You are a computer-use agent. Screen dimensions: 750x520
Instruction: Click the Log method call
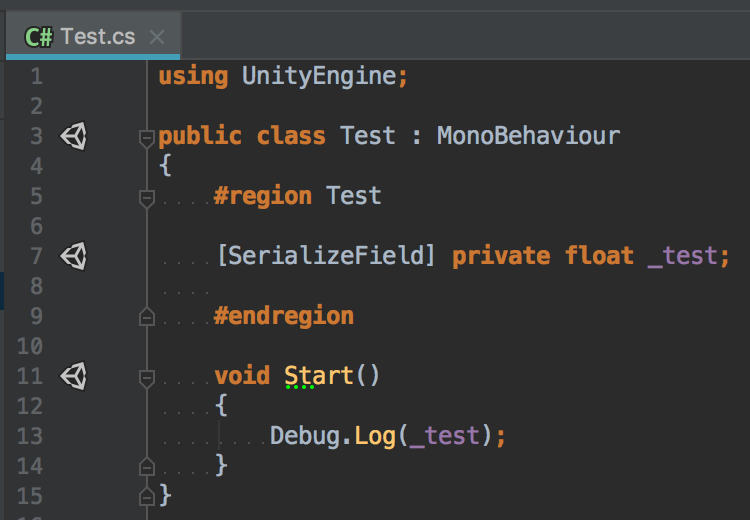375,436
